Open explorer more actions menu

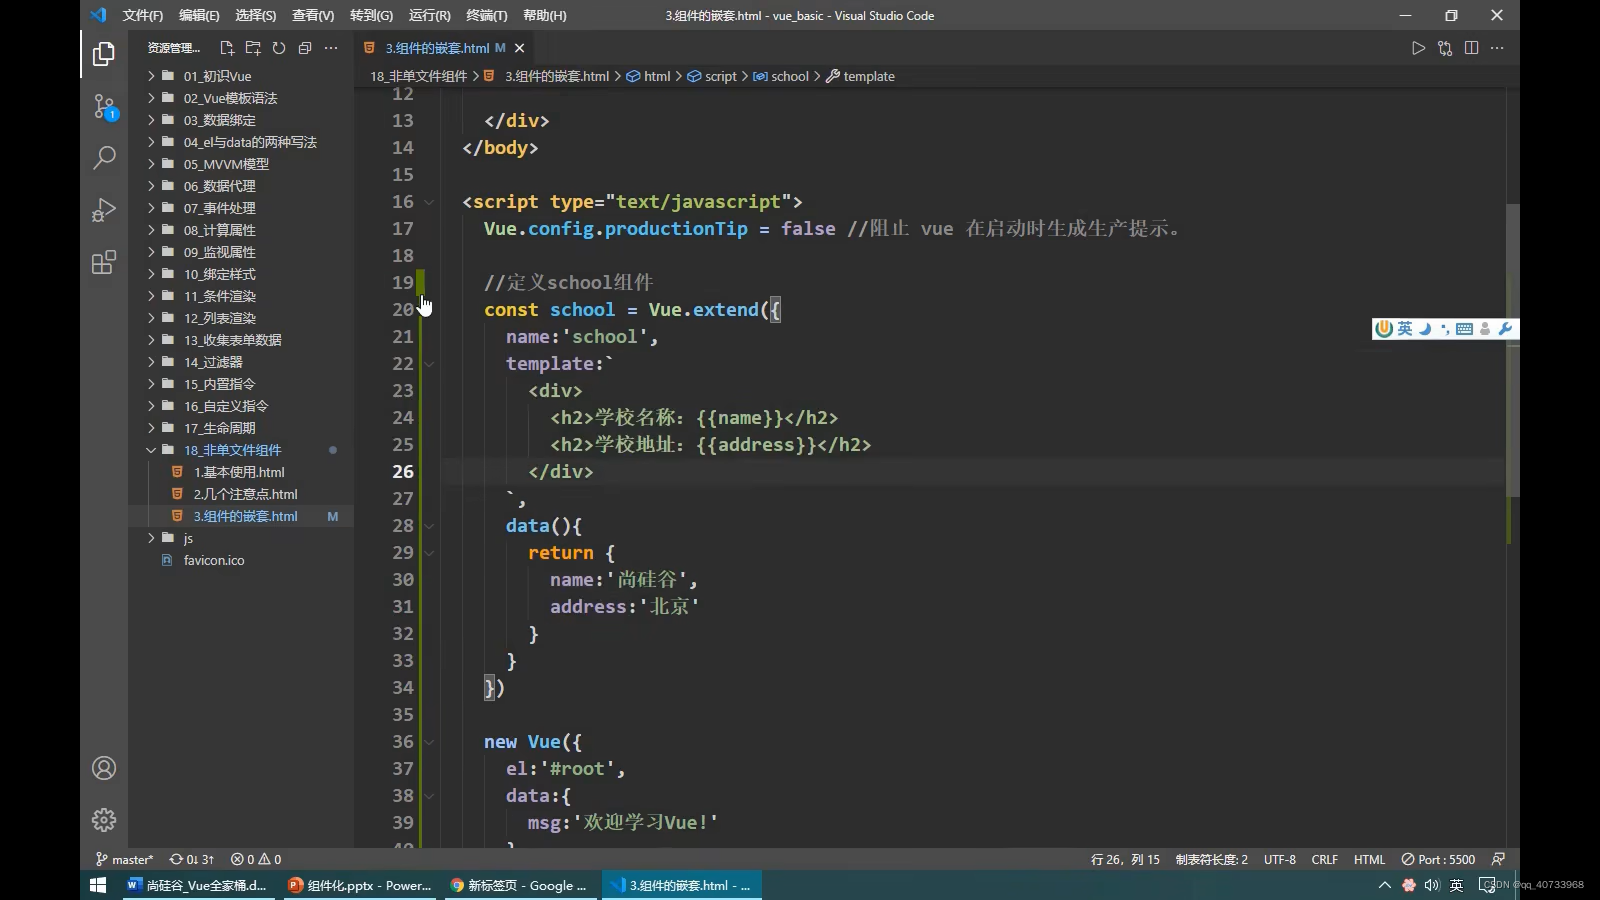pos(331,48)
